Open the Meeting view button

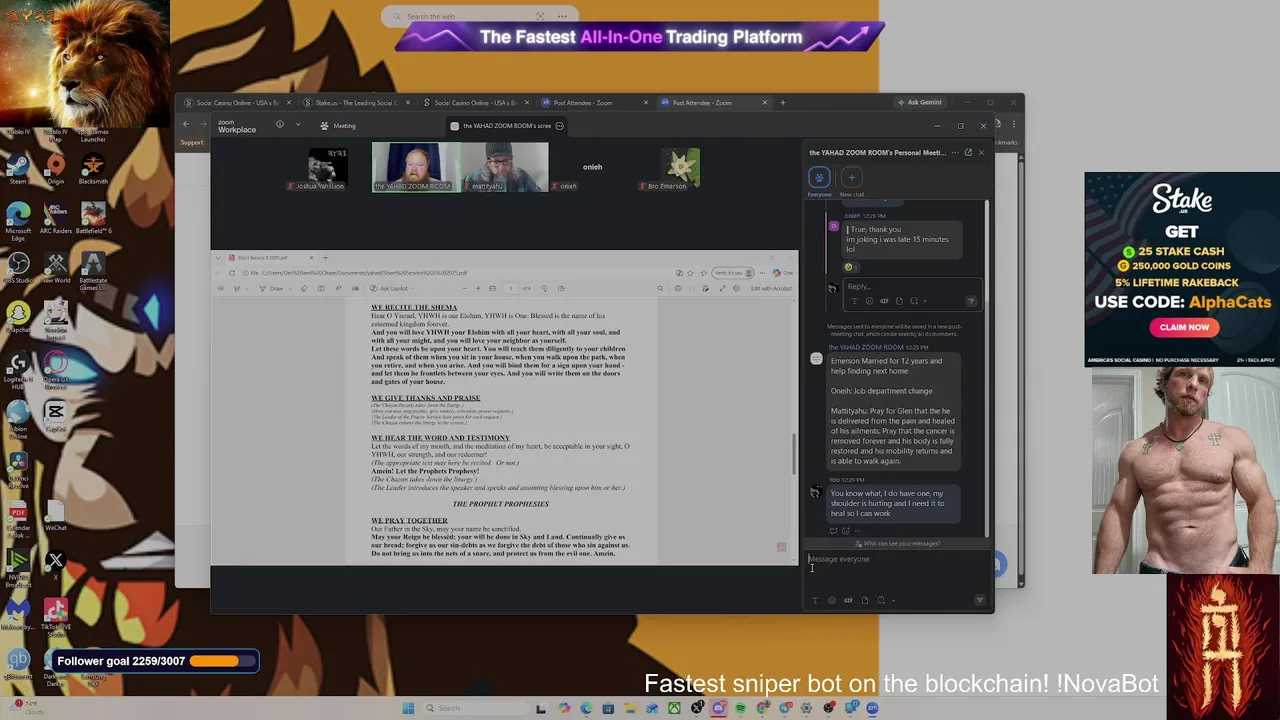pyautogui.click(x=338, y=126)
